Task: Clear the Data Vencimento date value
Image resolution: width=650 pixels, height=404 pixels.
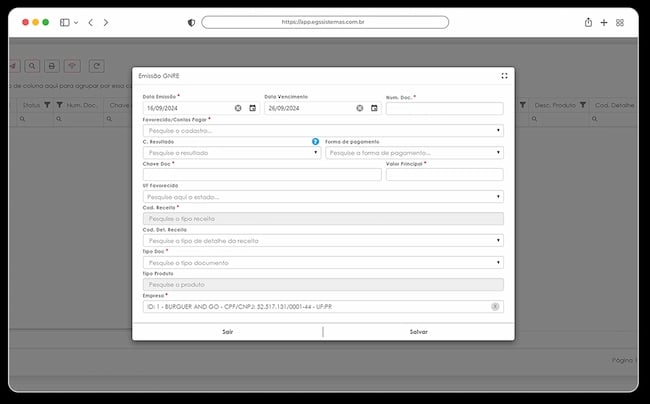Action: (360, 108)
